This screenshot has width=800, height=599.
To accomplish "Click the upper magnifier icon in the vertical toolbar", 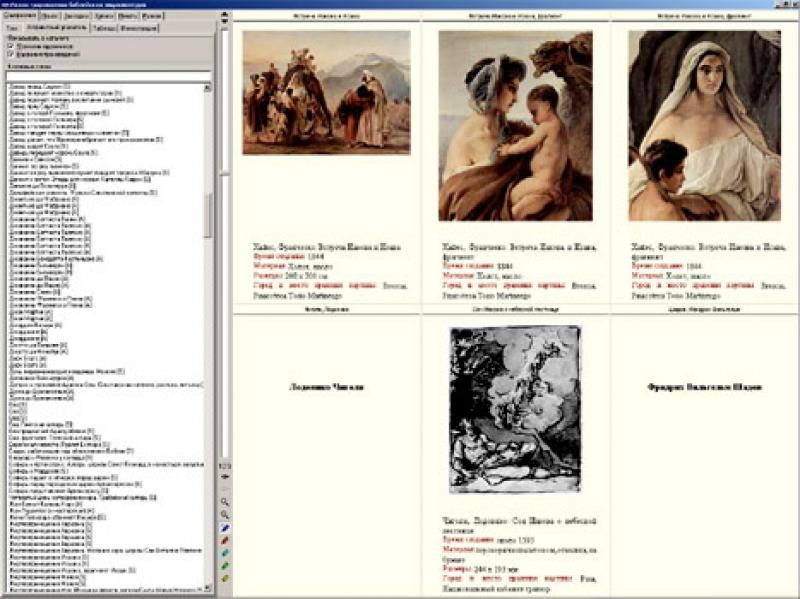I will point(225,500).
